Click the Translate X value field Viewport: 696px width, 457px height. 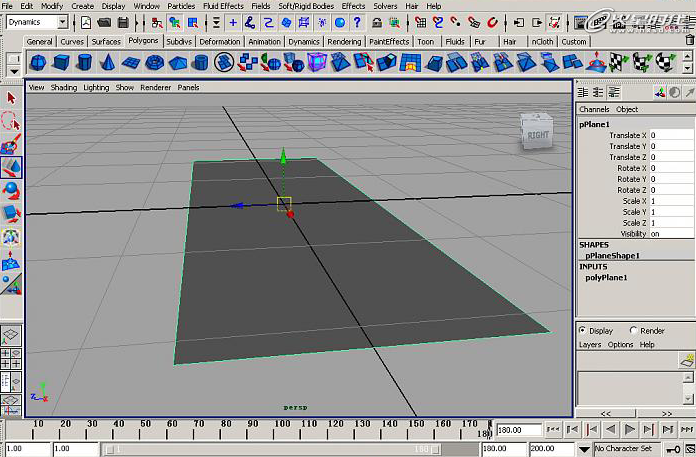[670, 136]
